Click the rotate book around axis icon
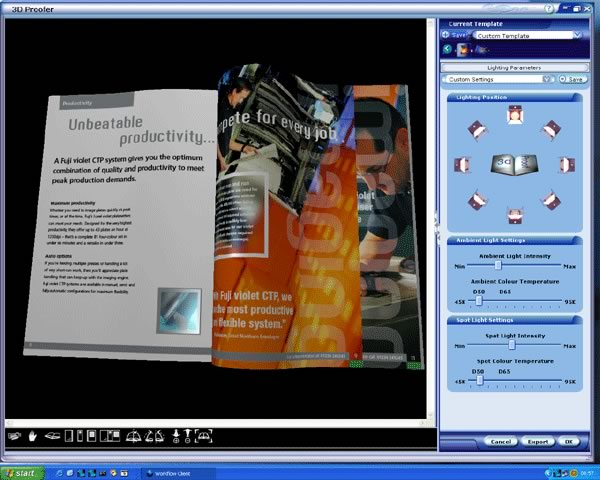Screen dimensions: 600x480 tap(134, 436)
